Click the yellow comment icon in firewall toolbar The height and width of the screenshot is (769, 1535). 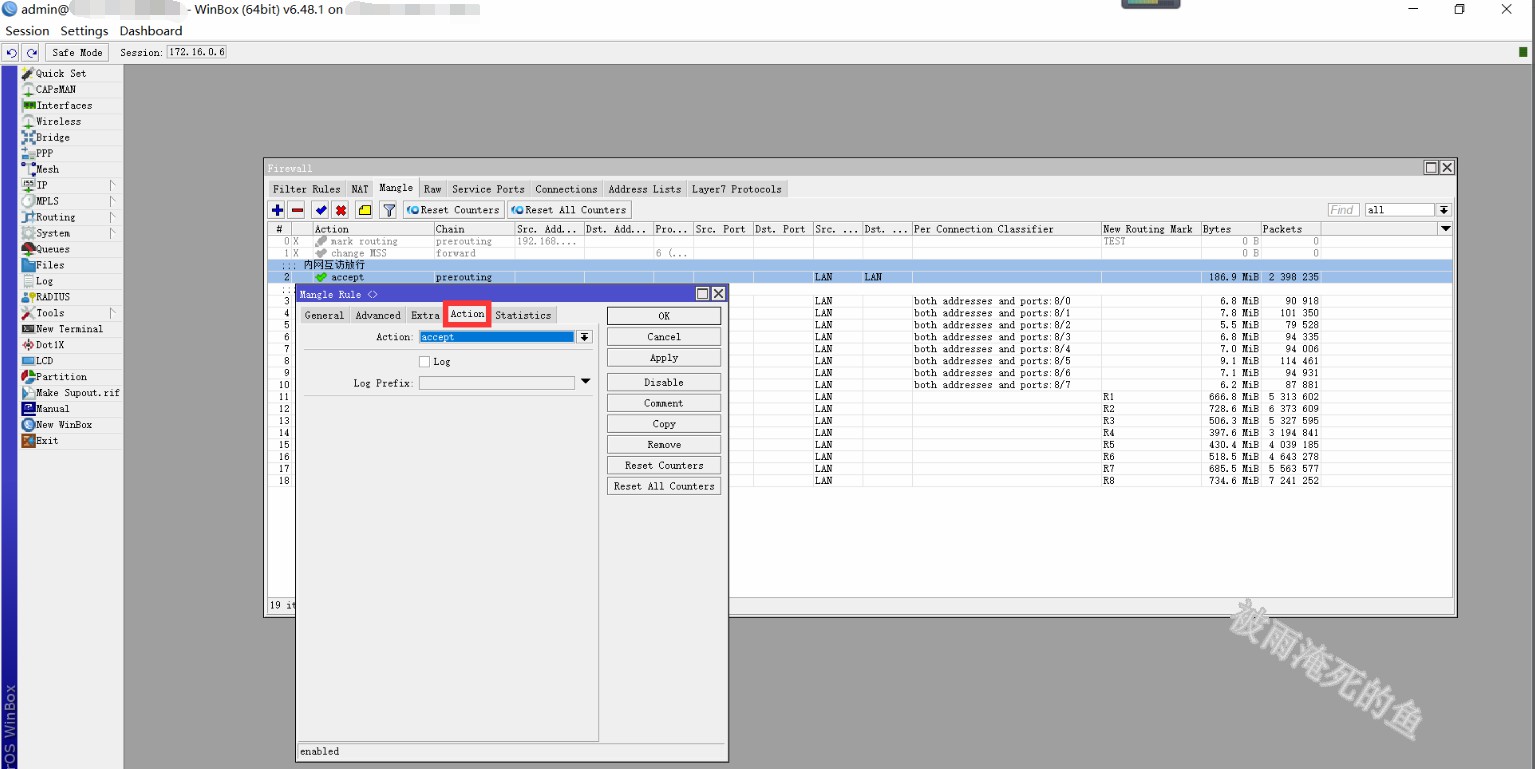(x=364, y=210)
